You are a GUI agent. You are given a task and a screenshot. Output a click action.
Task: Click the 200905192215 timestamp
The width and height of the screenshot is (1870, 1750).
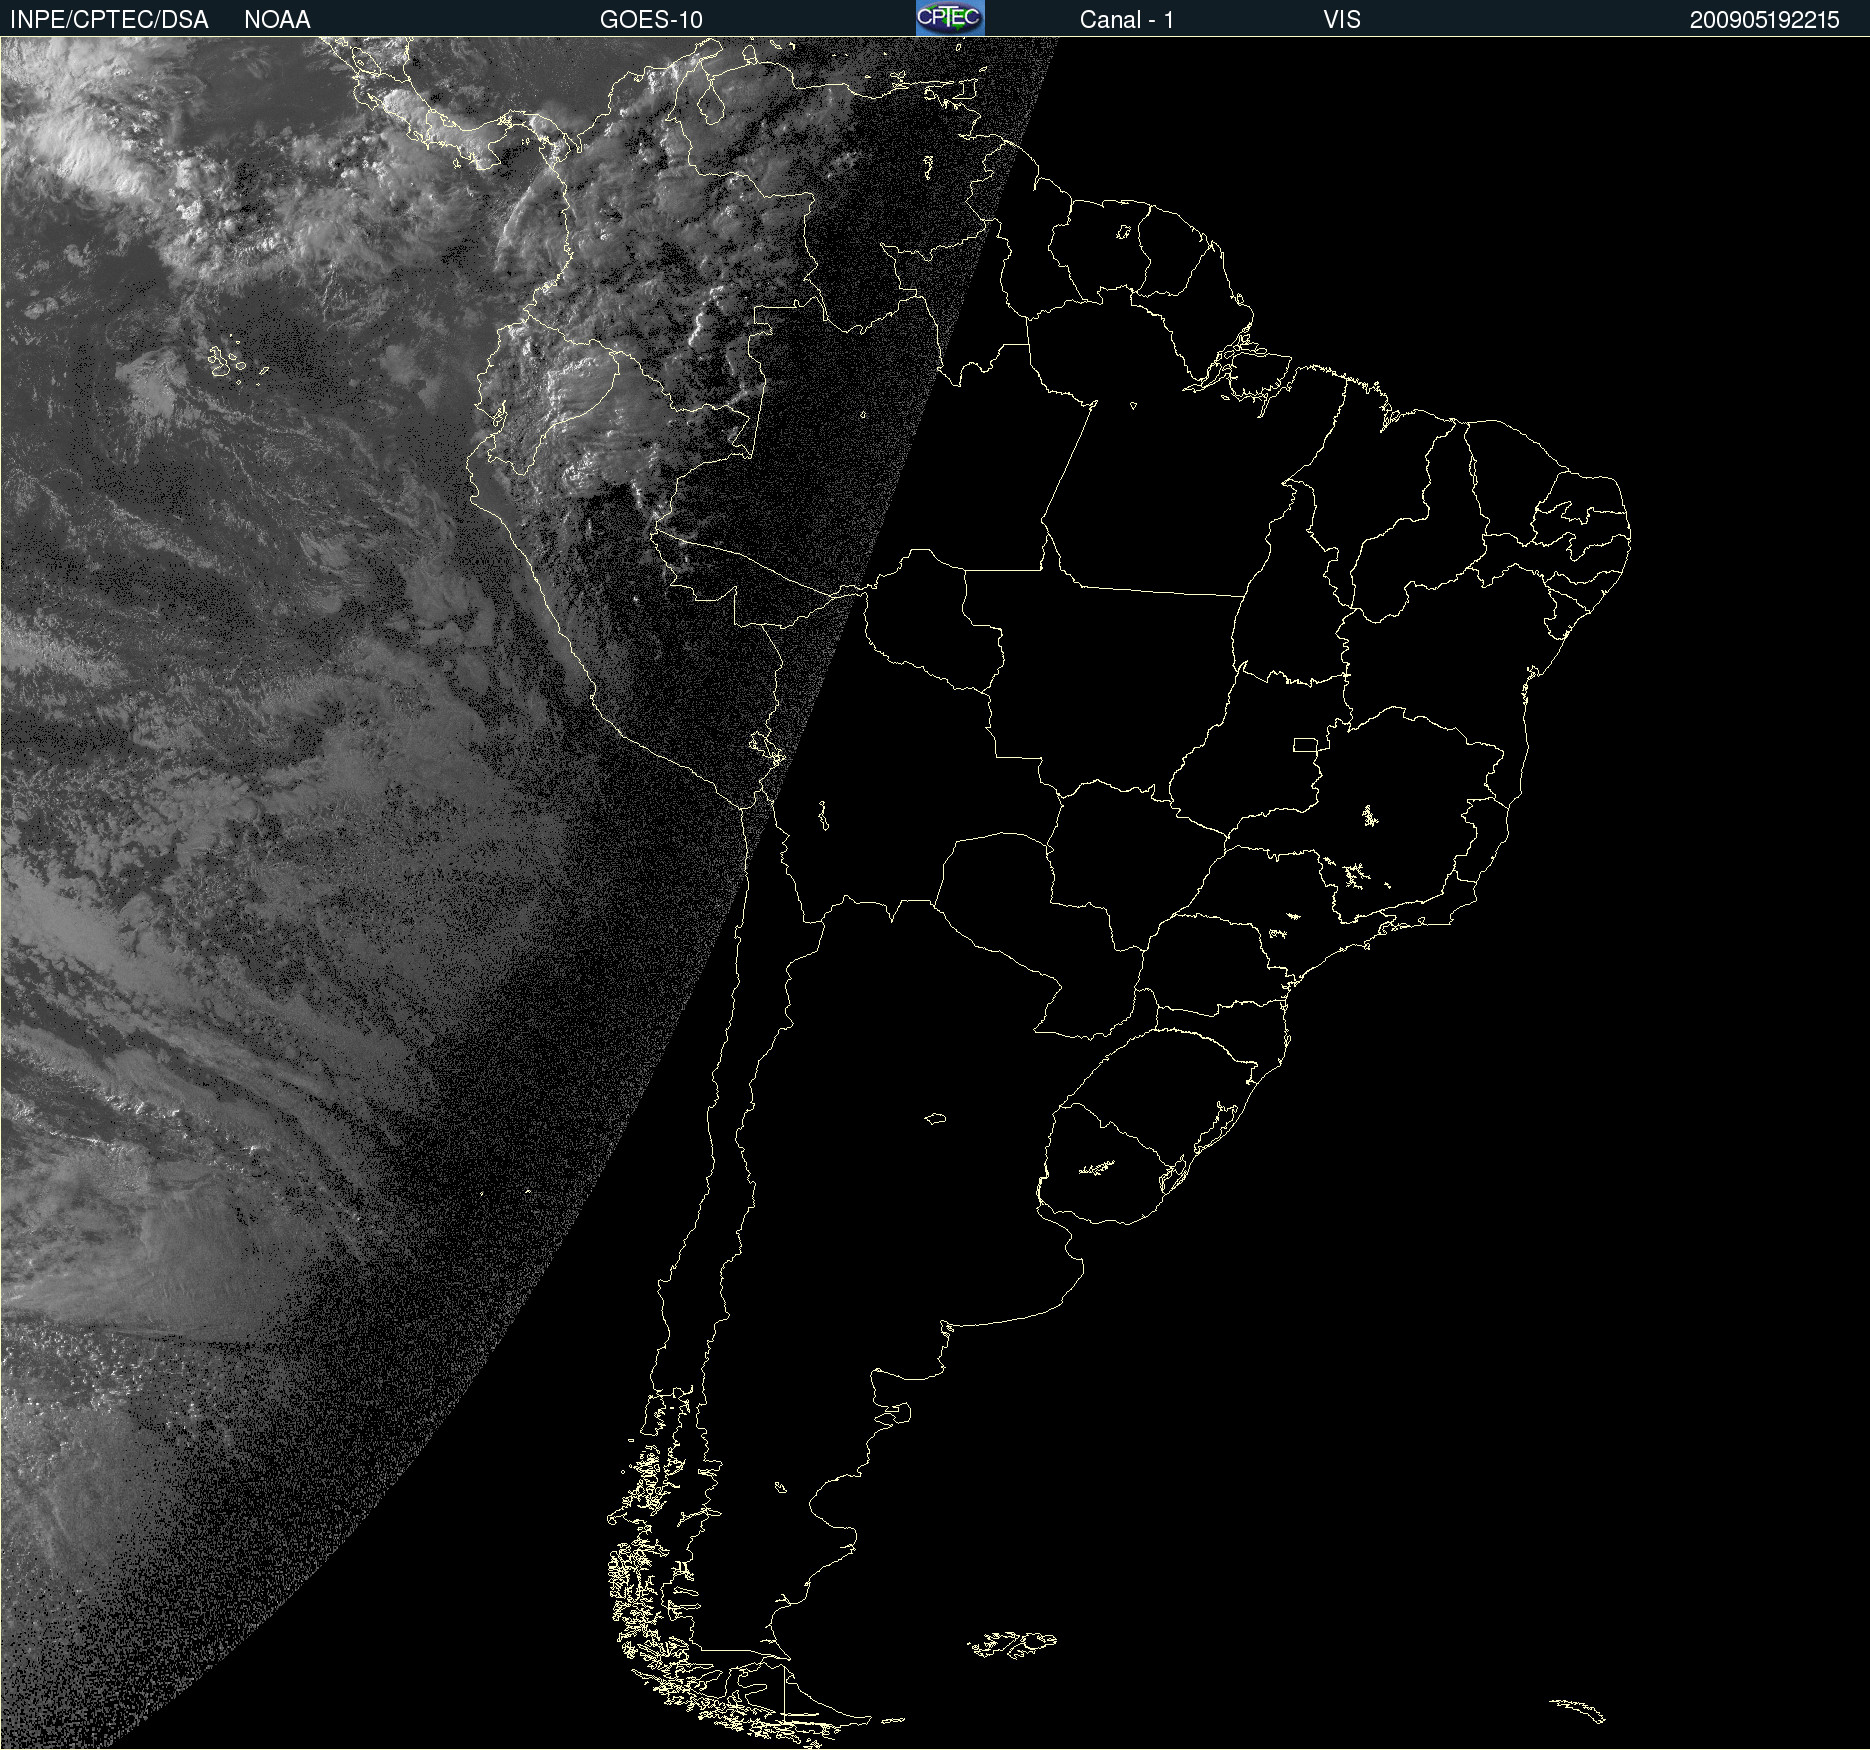[x=1764, y=20]
